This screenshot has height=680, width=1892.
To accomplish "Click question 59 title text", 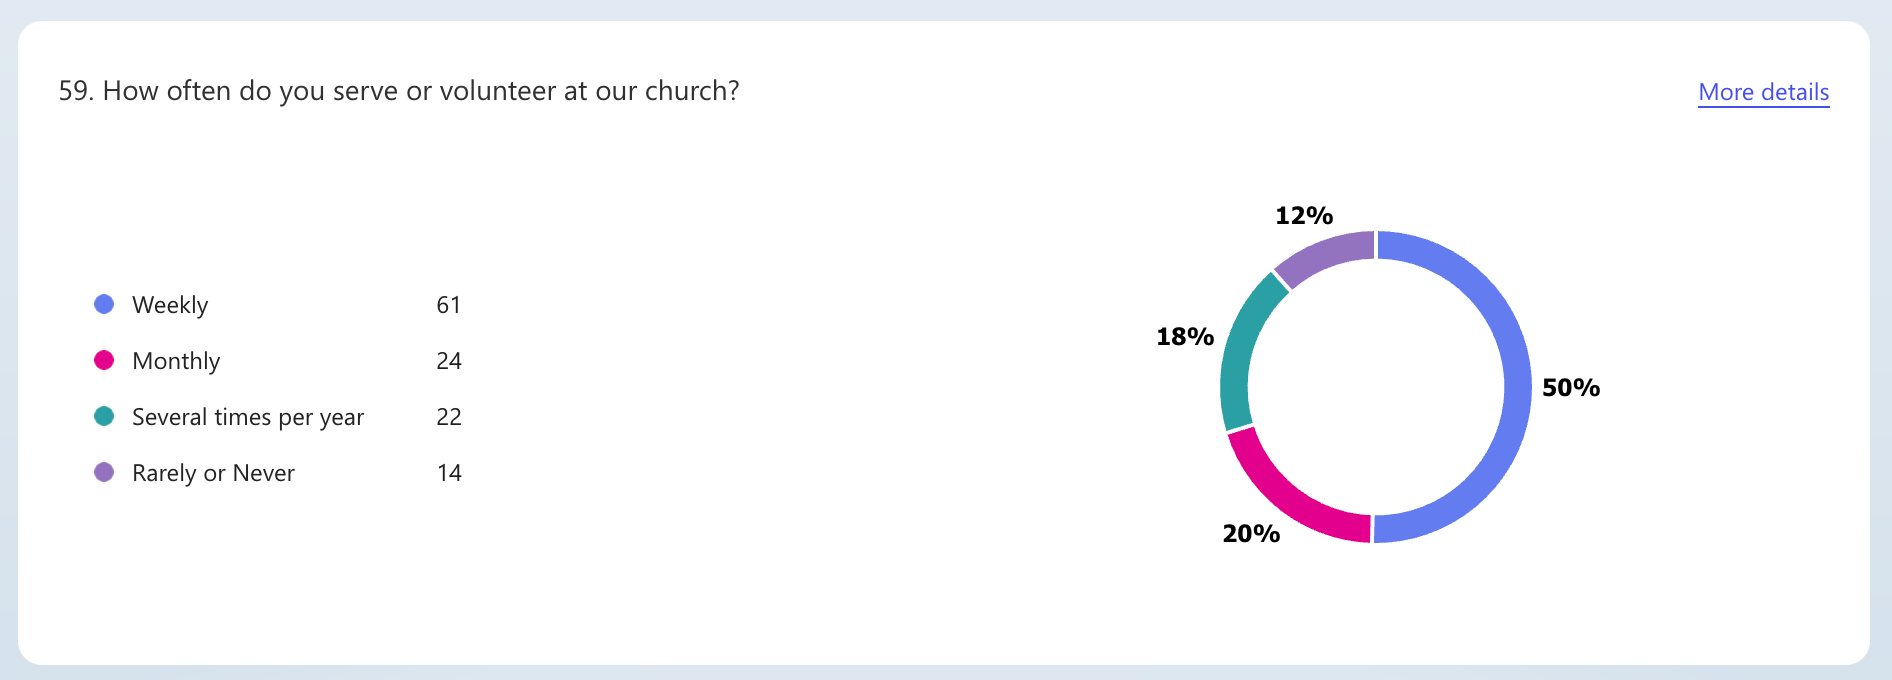I will click(399, 91).
